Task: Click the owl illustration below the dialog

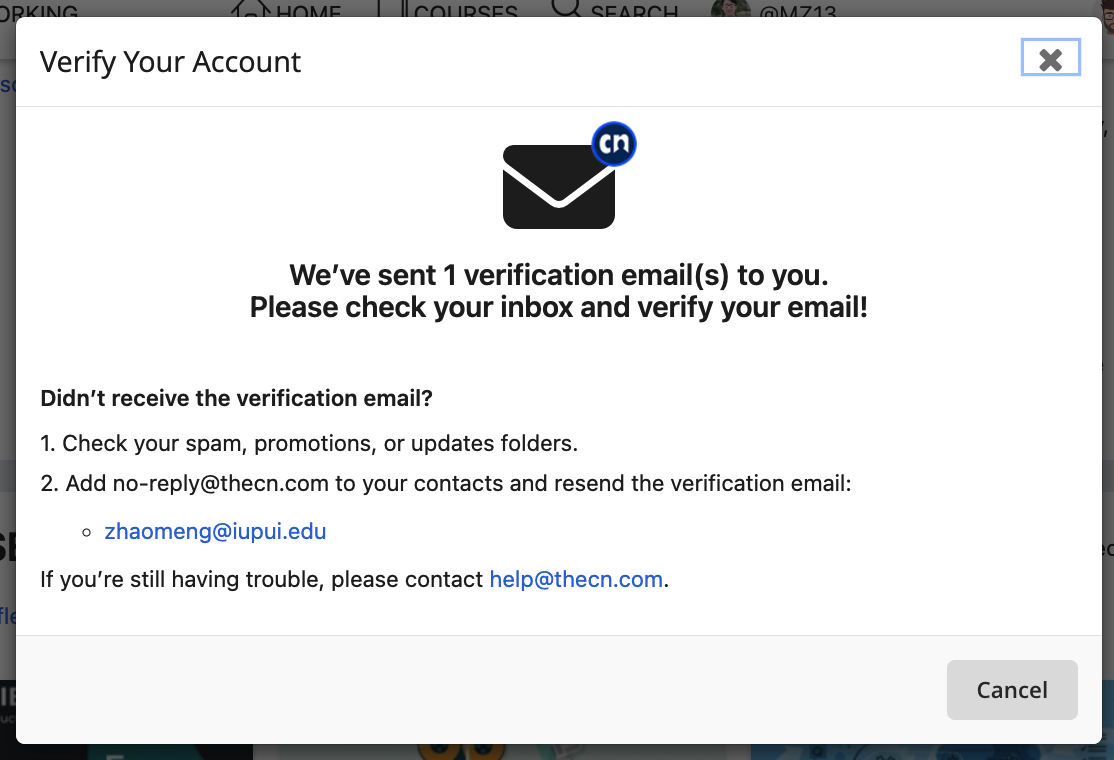Action: [460, 751]
